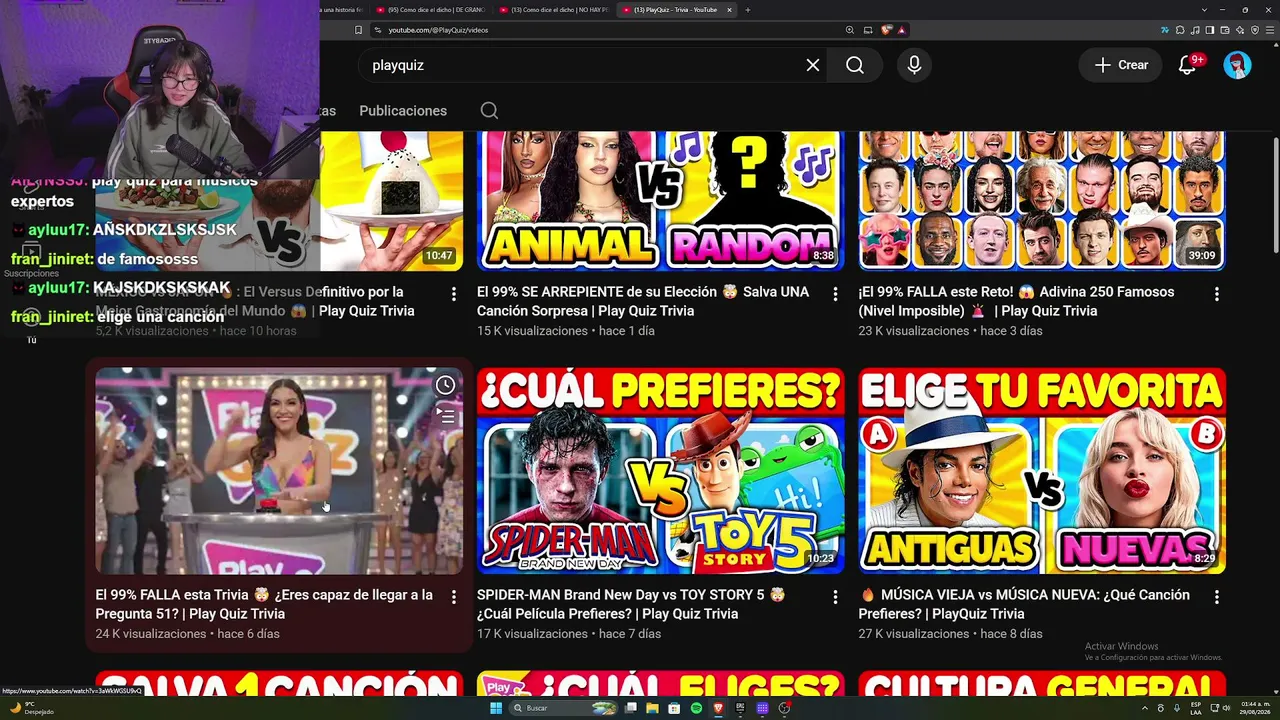1280x720 pixels.
Task: Open Epic Games Launcher from the taskbar
Action: pyautogui.click(x=740, y=708)
